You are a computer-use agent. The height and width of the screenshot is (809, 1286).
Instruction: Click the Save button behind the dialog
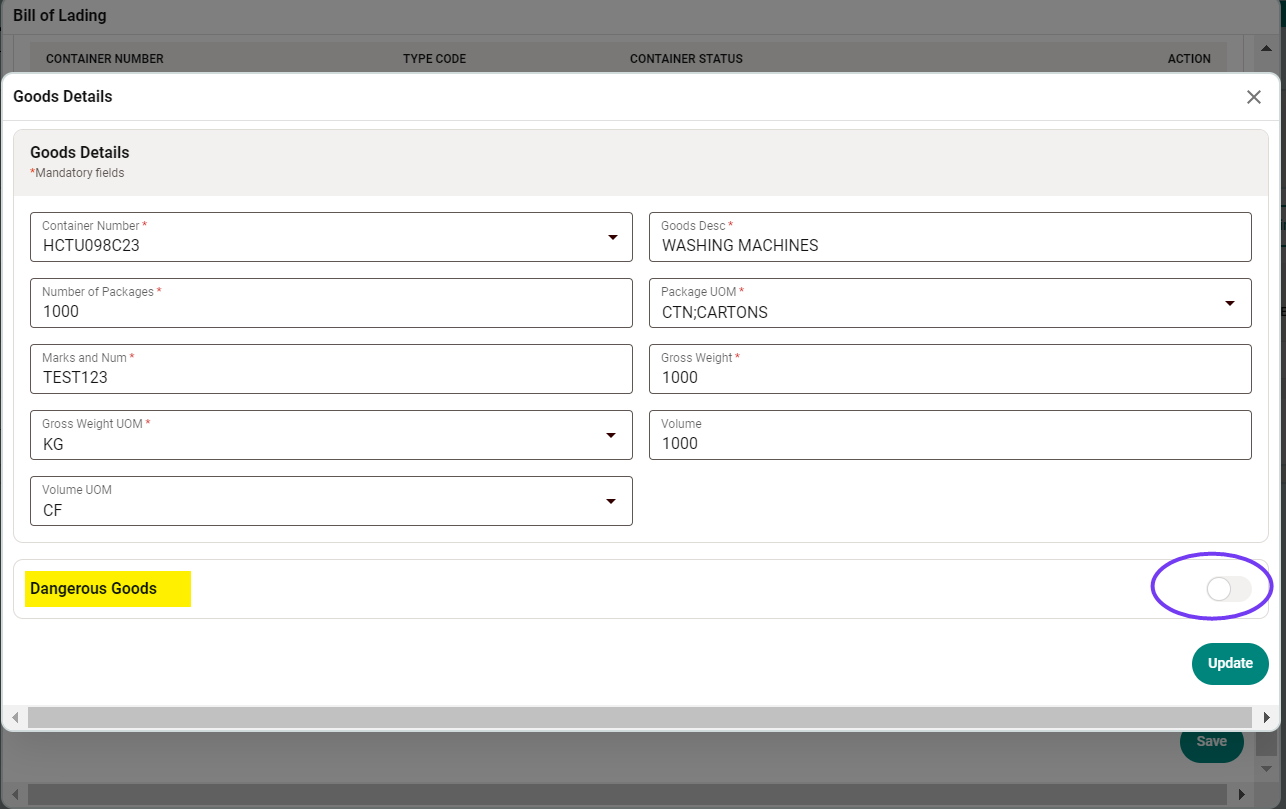point(1211,741)
